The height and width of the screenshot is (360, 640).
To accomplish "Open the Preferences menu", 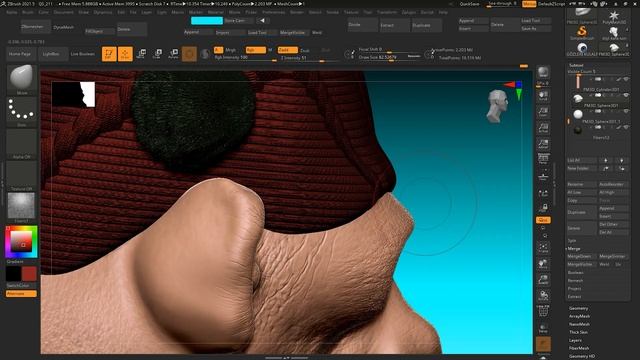I will coord(273,12).
